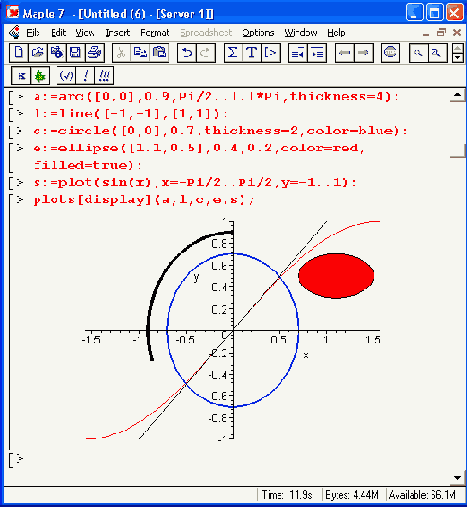Open the Options menu
The image size is (467, 507).
click(258, 33)
